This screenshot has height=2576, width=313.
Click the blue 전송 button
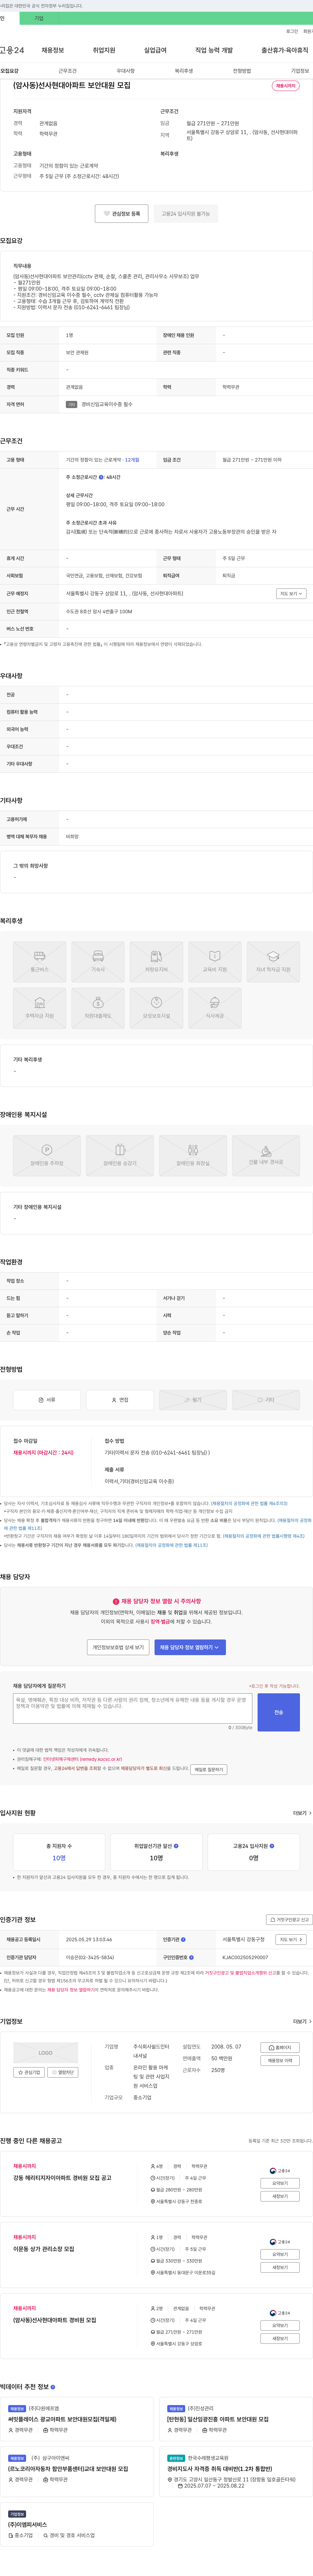(279, 1712)
